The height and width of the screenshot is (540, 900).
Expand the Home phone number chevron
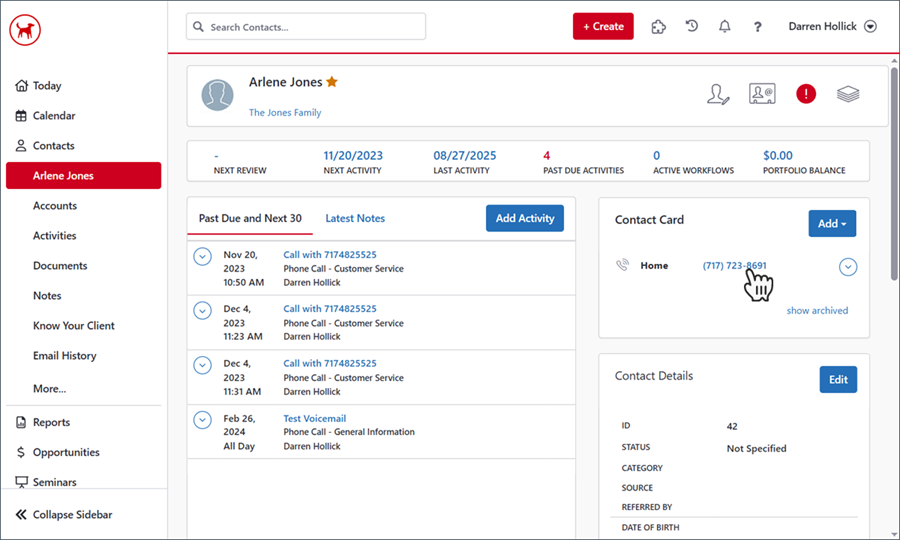tap(848, 266)
